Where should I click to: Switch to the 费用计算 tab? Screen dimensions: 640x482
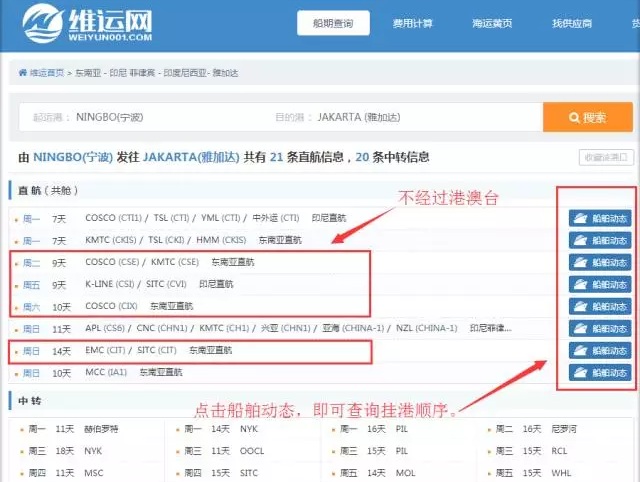[412, 23]
